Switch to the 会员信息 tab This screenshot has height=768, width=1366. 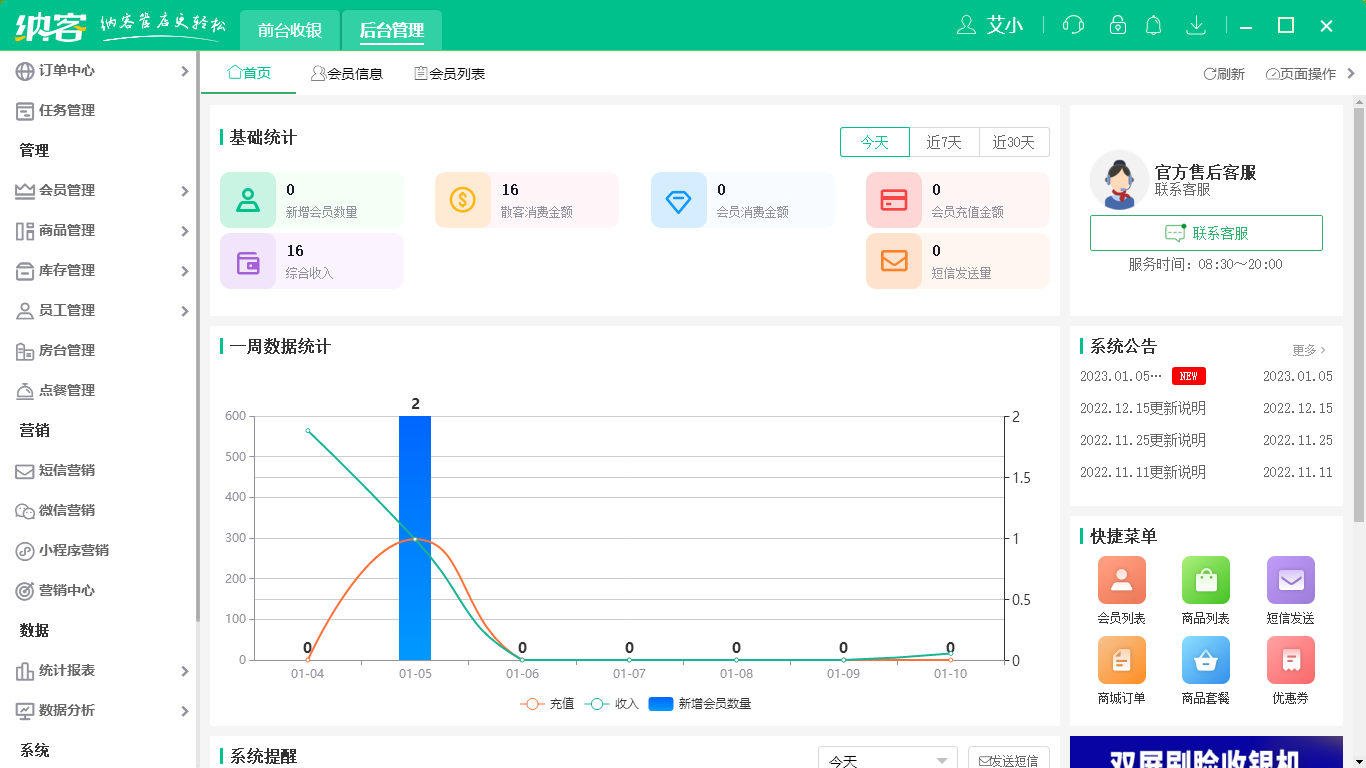click(x=348, y=72)
